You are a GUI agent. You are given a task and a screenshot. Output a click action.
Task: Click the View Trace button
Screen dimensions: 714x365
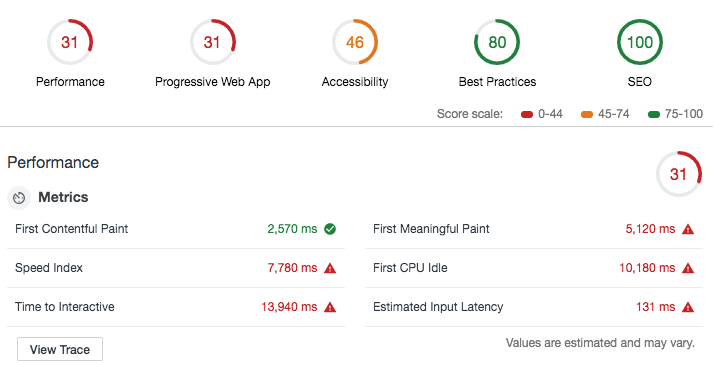coord(60,350)
